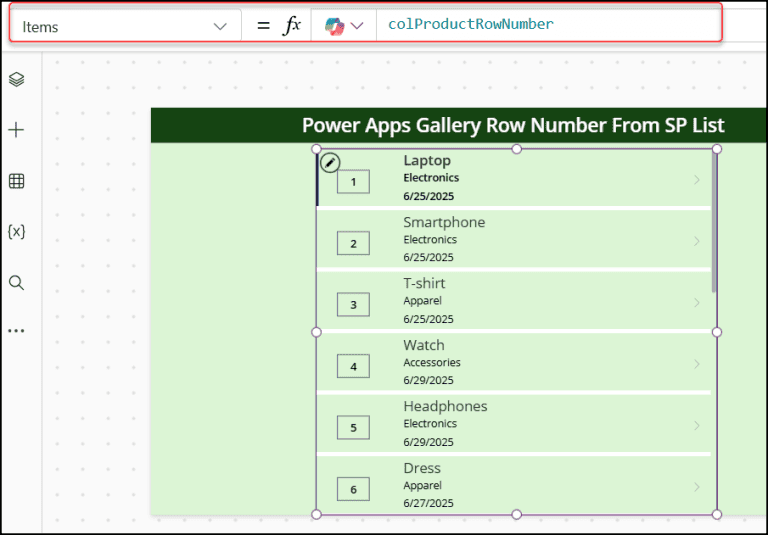This screenshot has height=535, width=768.
Task: Select the row number box showing 4
Action: [353, 366]
